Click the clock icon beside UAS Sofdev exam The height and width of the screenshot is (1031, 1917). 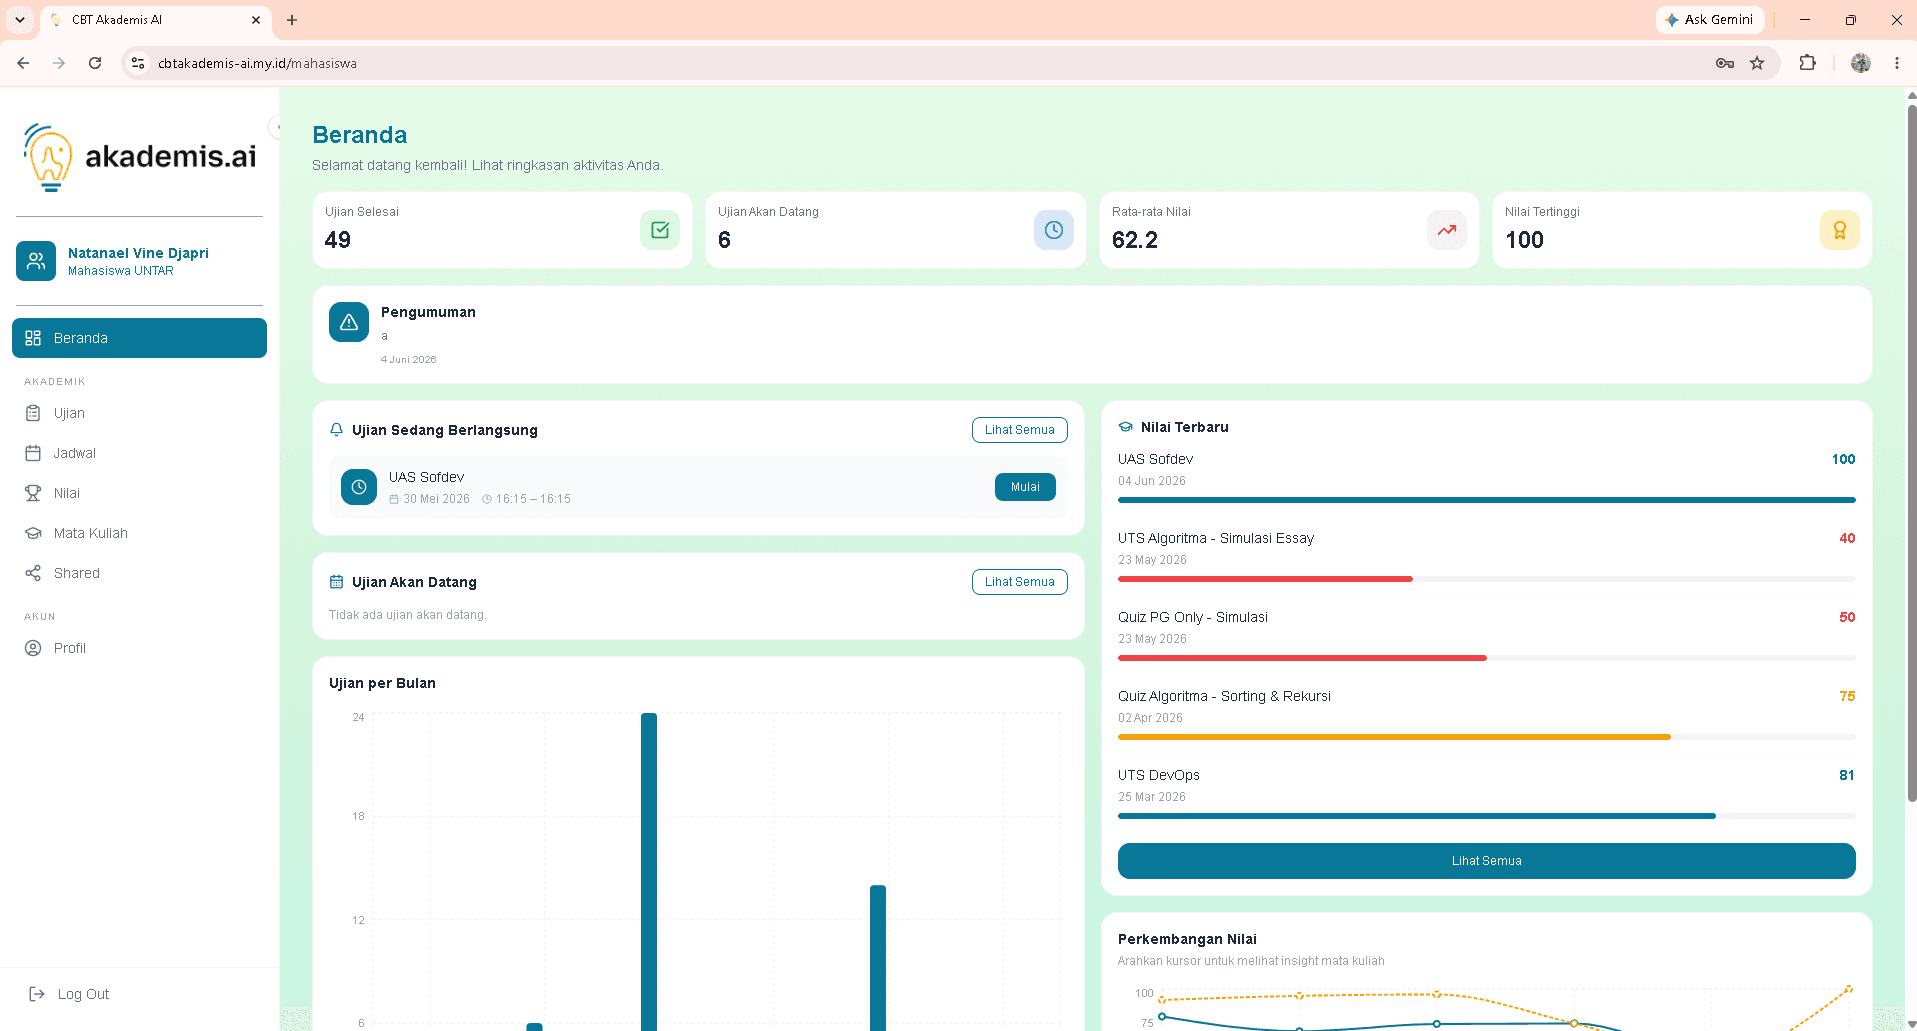359,487
